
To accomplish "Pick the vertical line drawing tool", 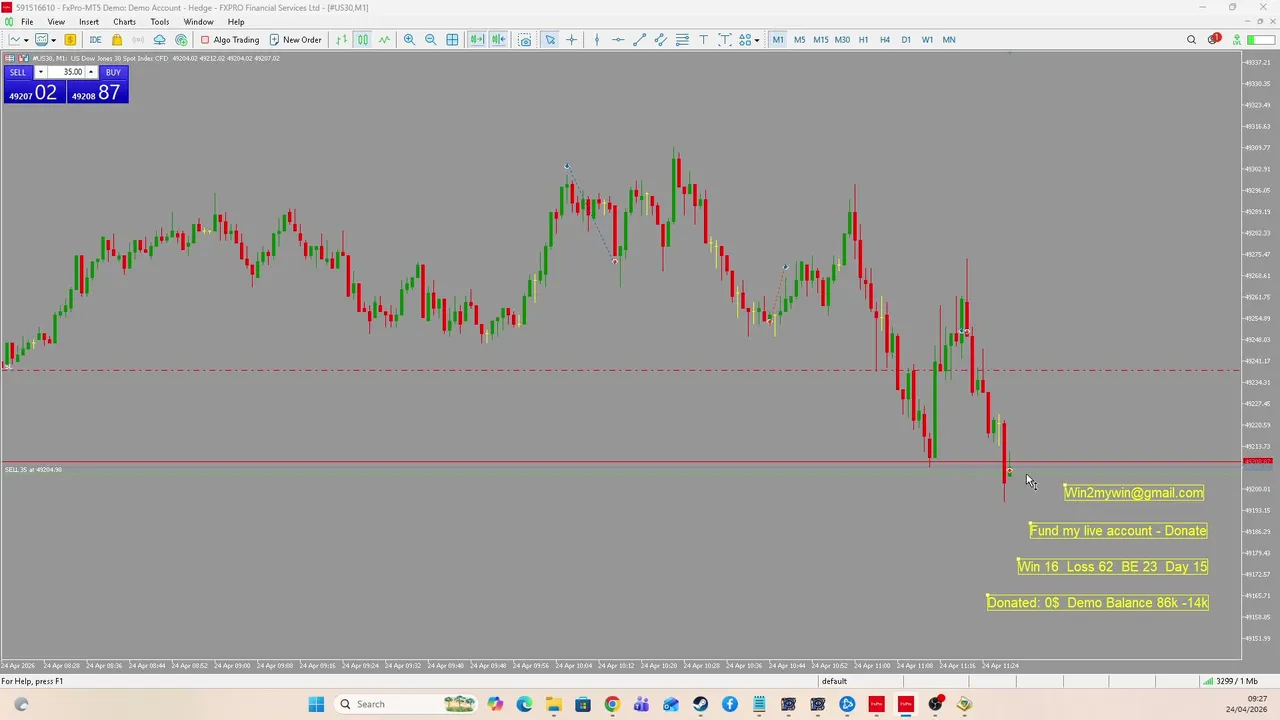I will coord(597,40).
